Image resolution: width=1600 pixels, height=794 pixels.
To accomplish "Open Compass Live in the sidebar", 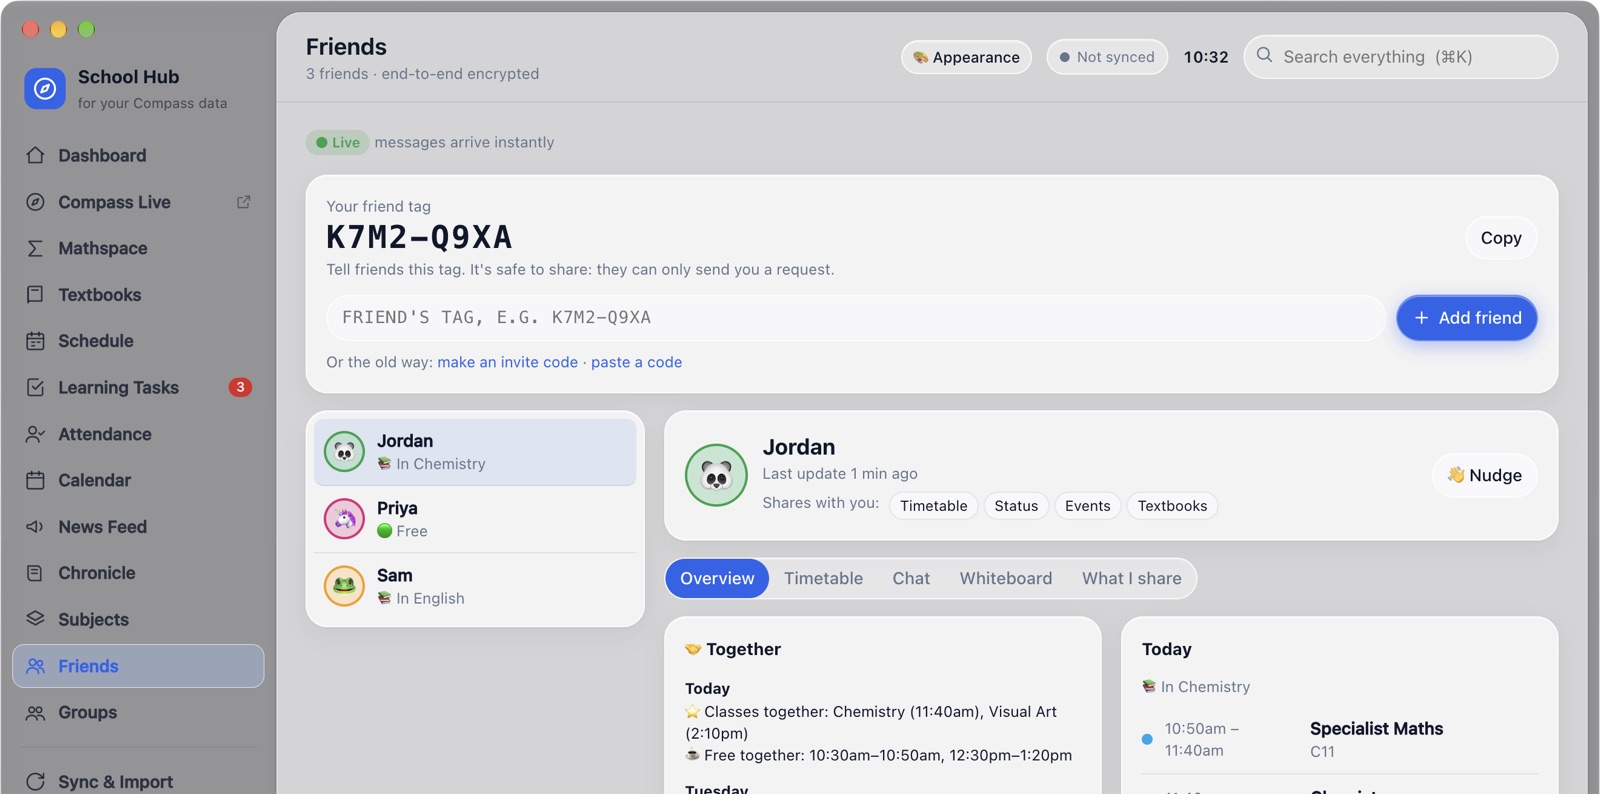I will tap(138, 202).
